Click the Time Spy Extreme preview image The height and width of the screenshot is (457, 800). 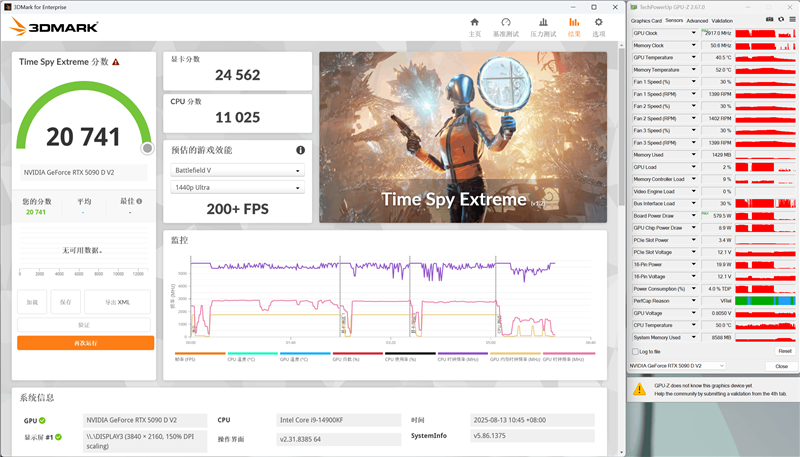point(463,137)
